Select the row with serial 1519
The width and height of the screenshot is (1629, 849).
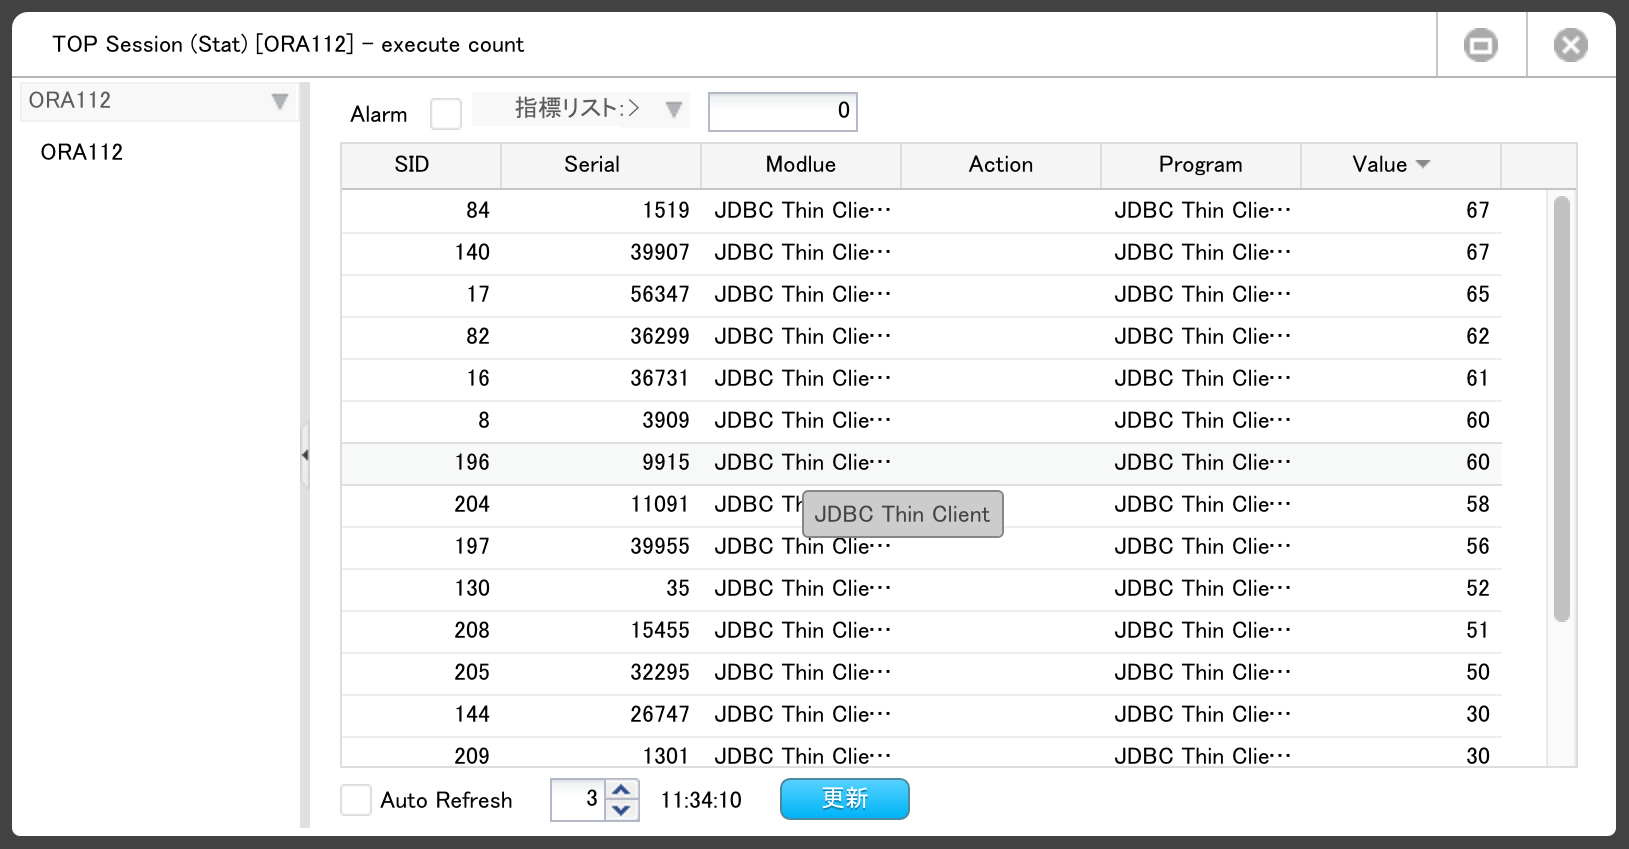pos(921,211)
